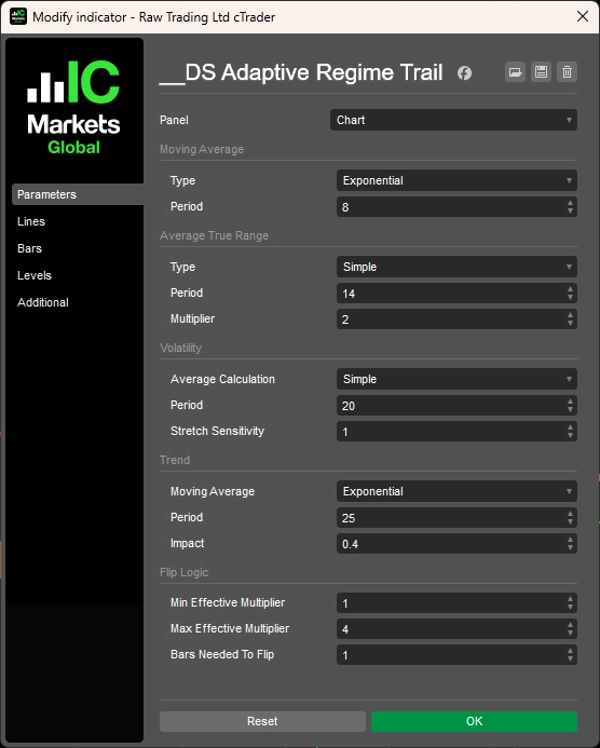Increase the Trend Period stepper

[570, 514]
